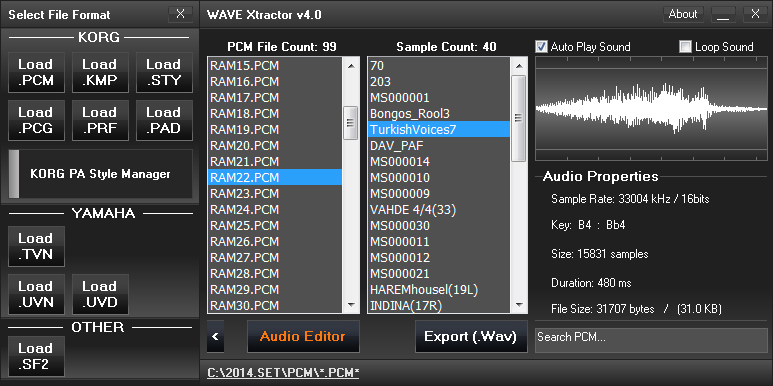Click the PCM file list scrollbar thumb
The image size is (773, 386).
click(351, 123)
